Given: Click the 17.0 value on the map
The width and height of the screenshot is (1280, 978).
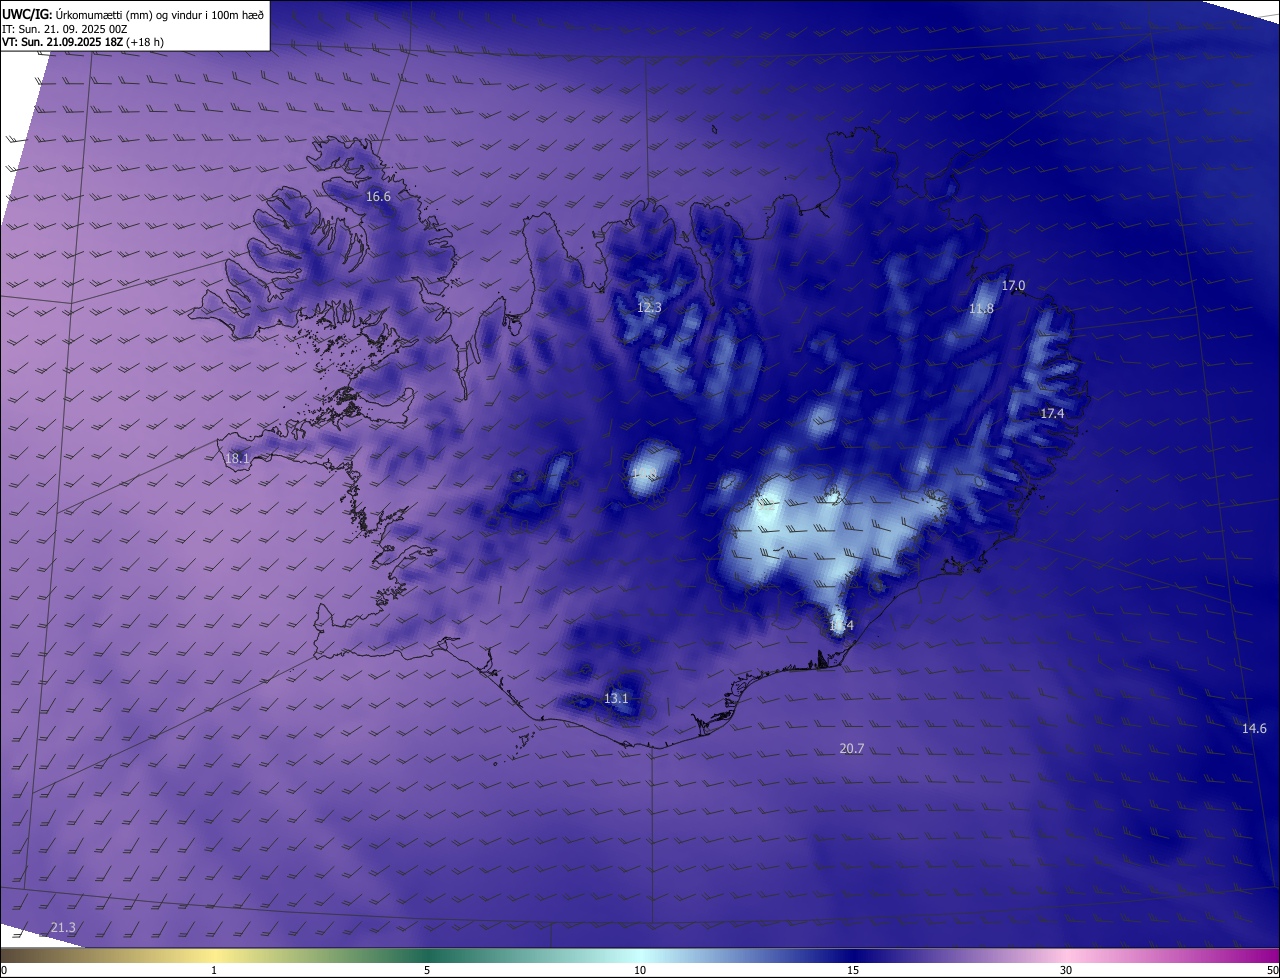Looking at the screenshot, I should tap(1013, 286).
